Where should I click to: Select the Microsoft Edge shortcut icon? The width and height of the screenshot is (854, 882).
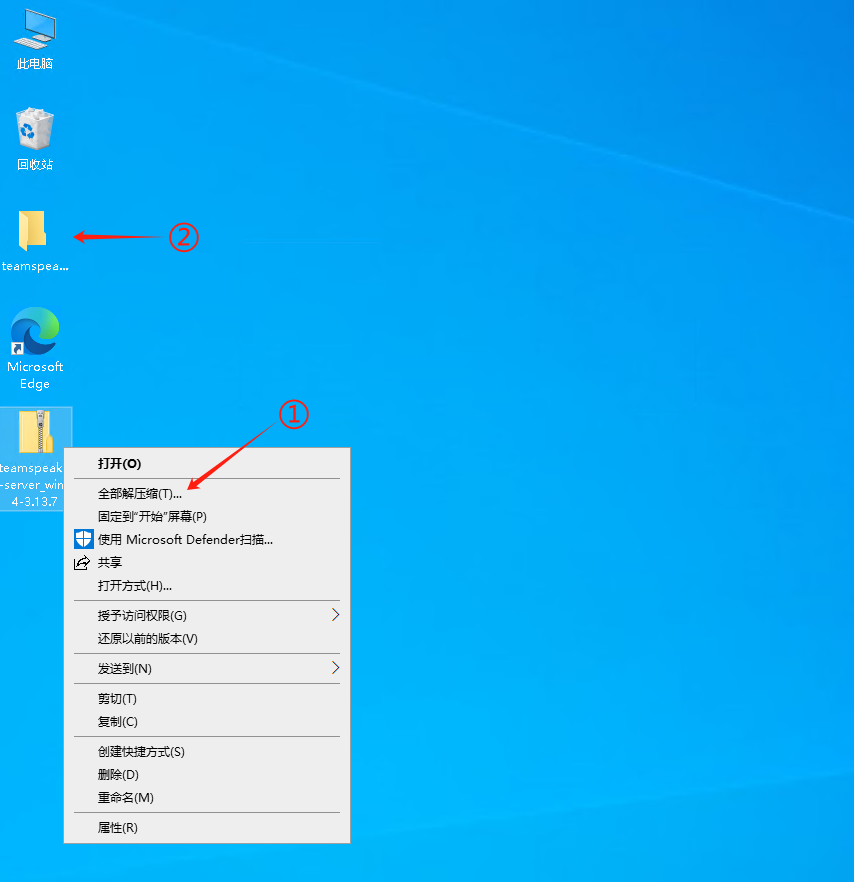pos(35,331)
